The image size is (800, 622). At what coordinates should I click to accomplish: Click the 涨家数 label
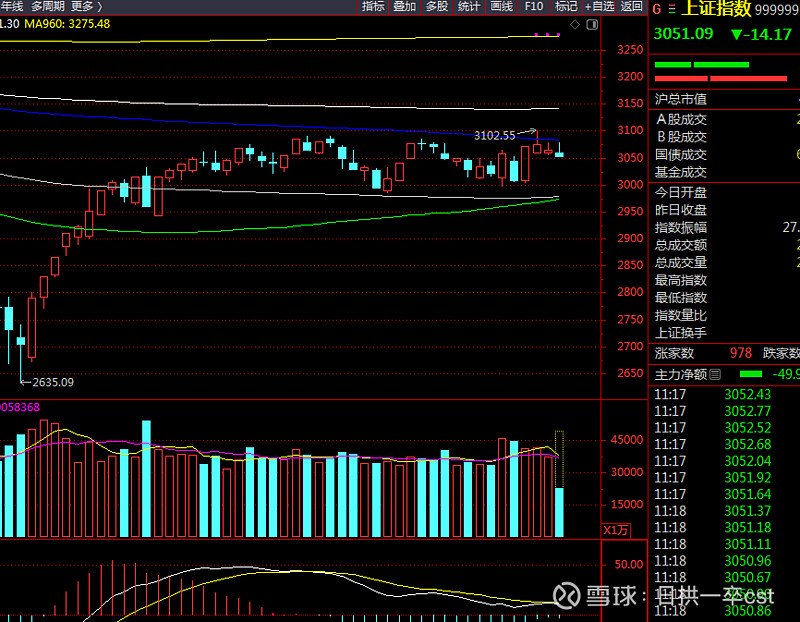coord(674,353)
